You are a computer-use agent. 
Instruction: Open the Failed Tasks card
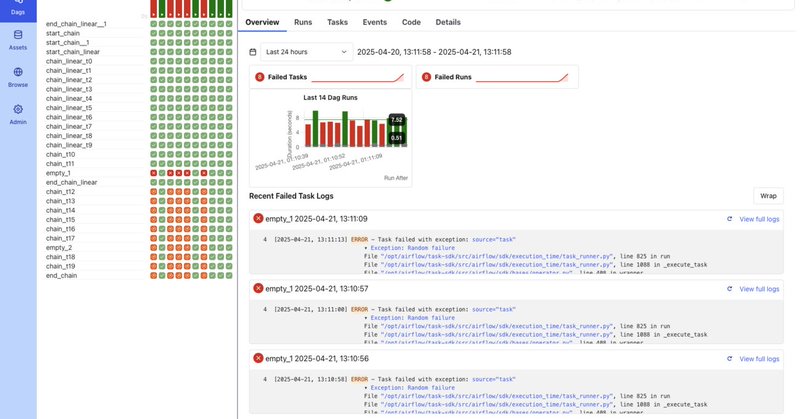(331, 77)
